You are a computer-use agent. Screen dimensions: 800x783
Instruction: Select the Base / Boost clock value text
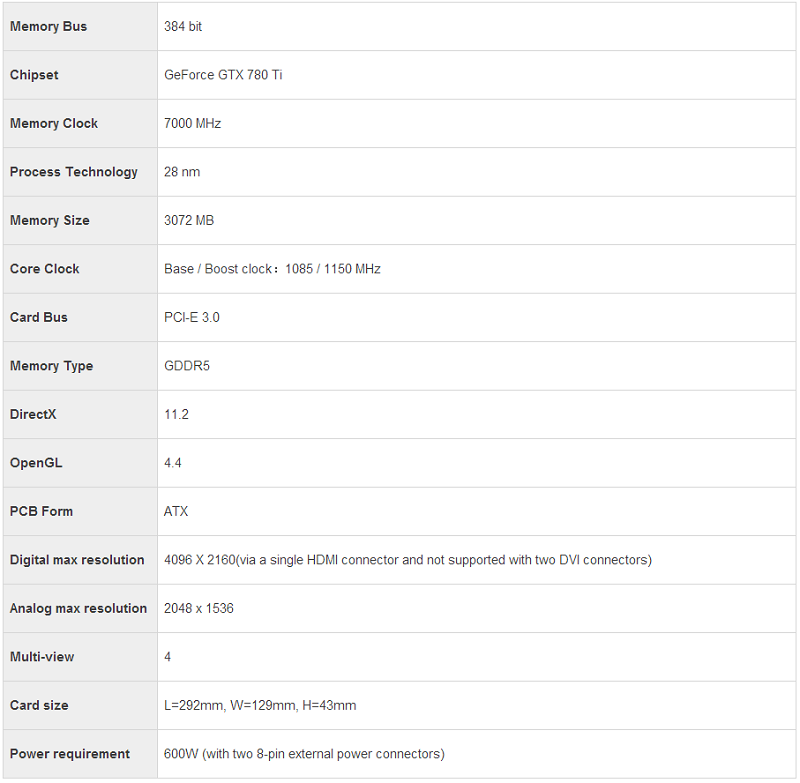tap(272, 269)
